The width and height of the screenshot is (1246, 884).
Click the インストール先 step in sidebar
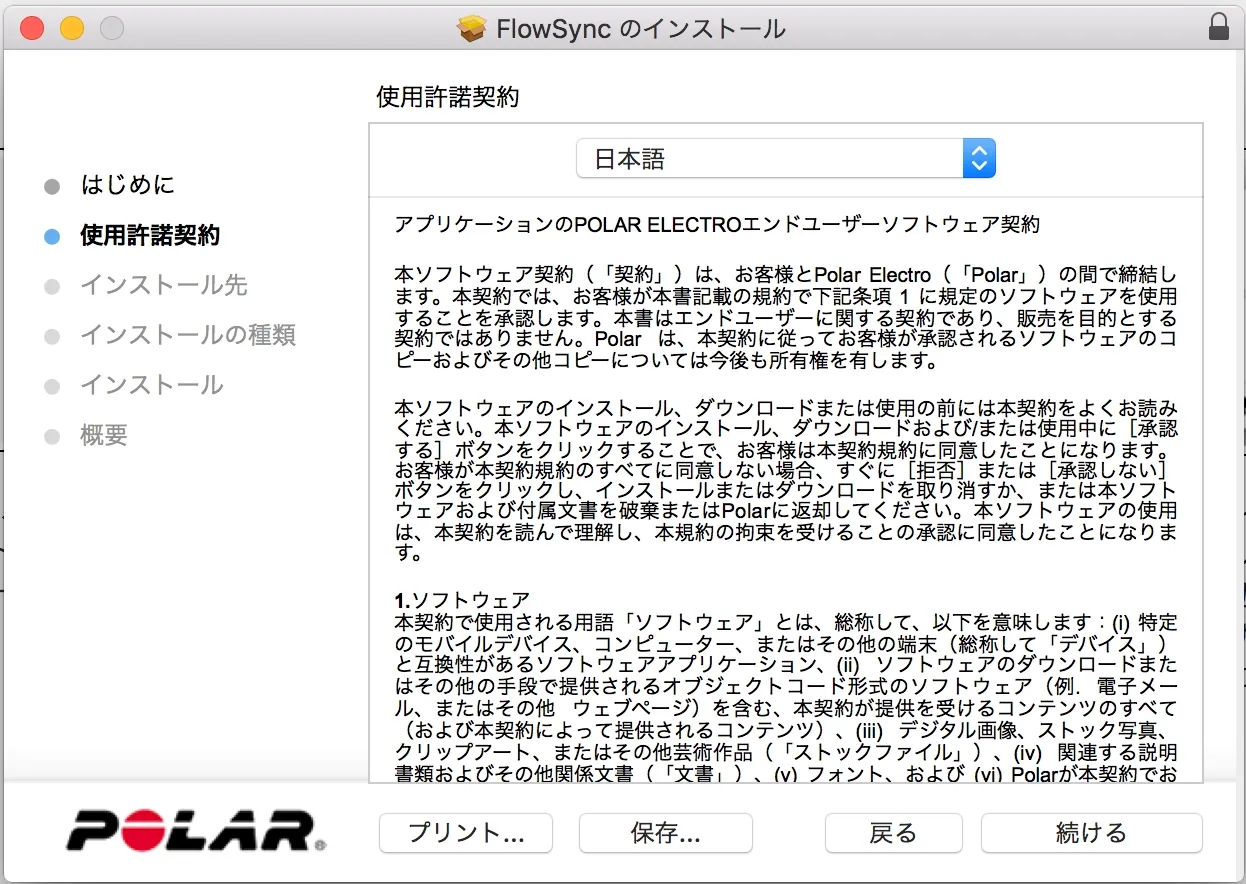click(x=164, y=286)
